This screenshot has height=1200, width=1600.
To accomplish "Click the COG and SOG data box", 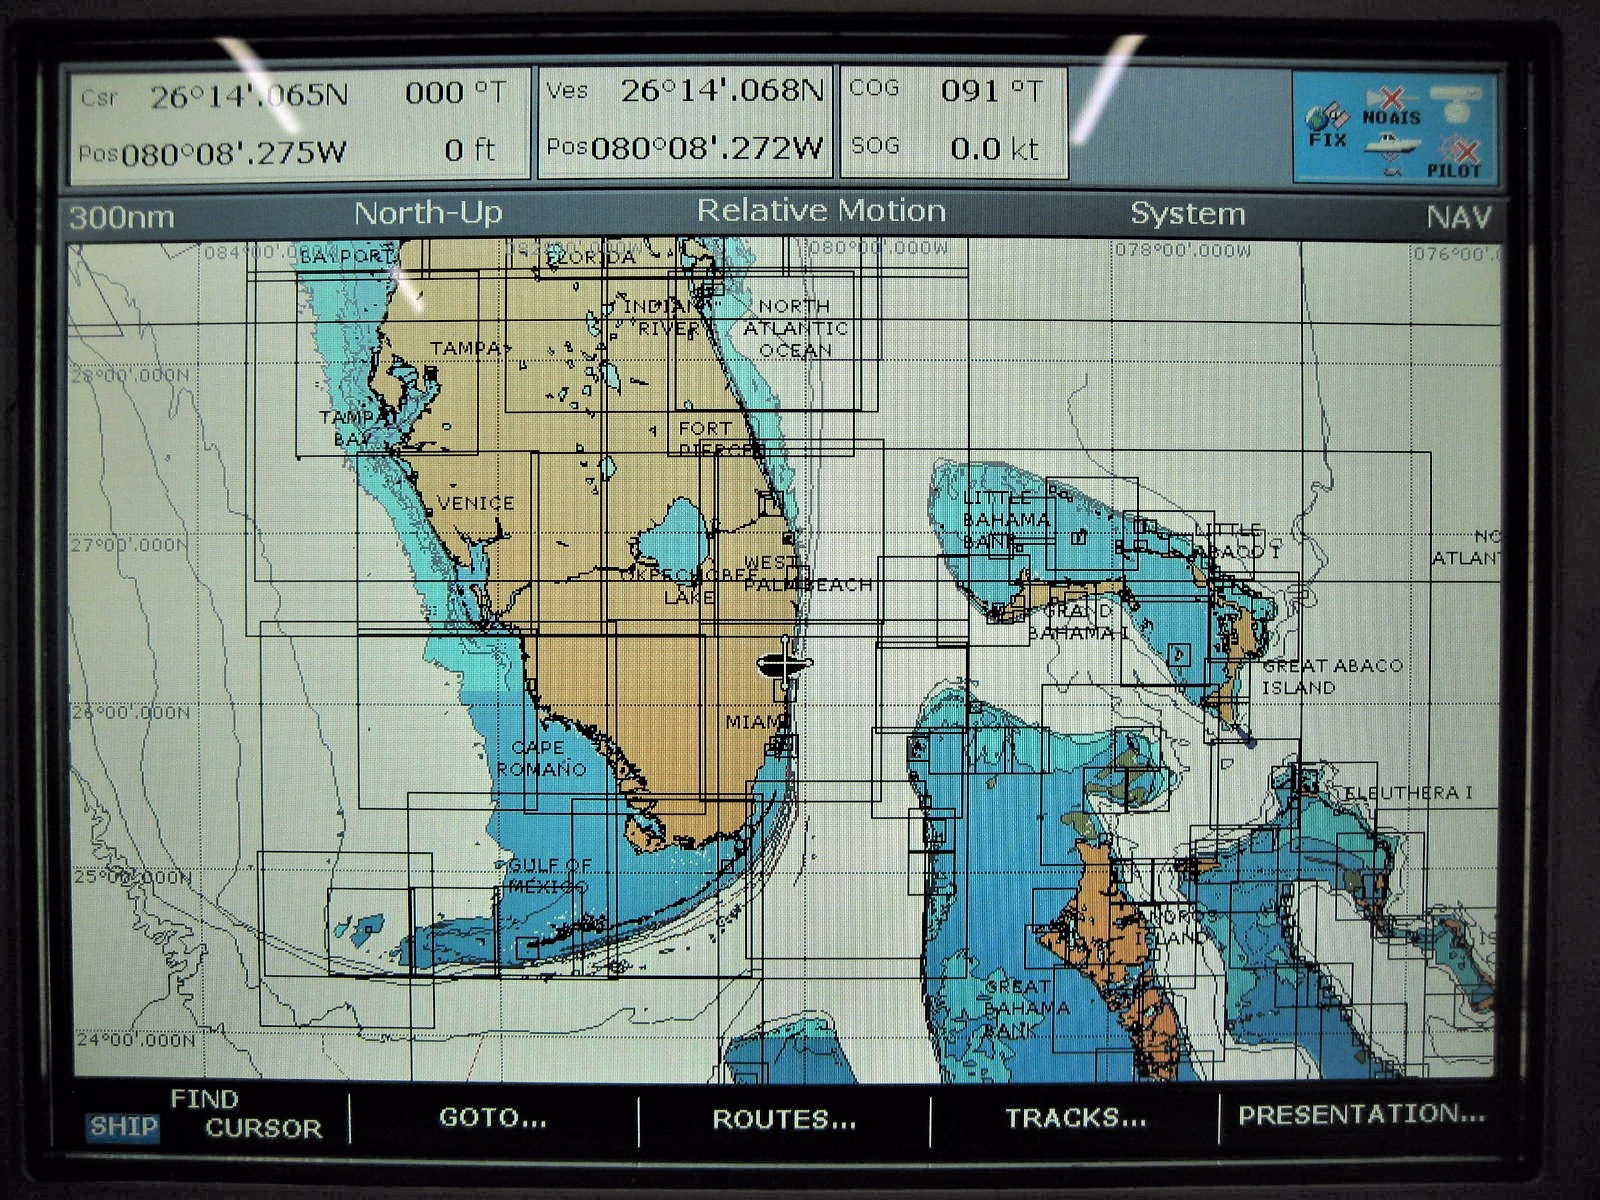I will pyautogui.click(x=953, y=121).
